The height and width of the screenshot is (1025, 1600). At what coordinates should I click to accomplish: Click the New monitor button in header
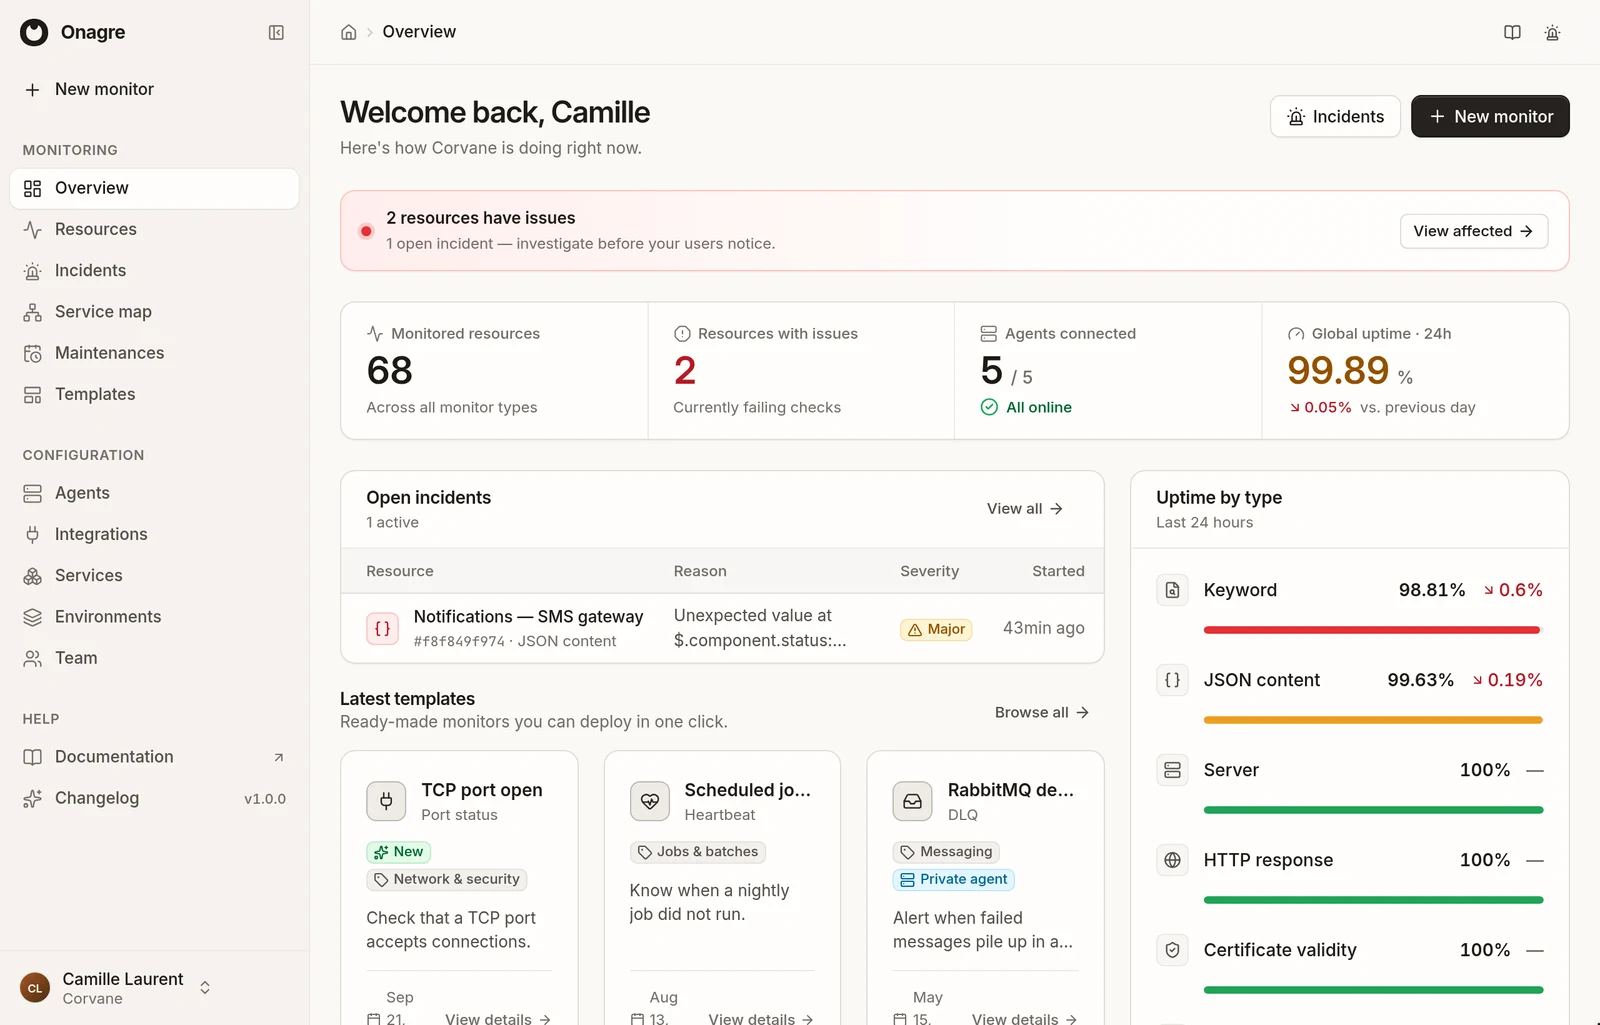(1490, 117)
